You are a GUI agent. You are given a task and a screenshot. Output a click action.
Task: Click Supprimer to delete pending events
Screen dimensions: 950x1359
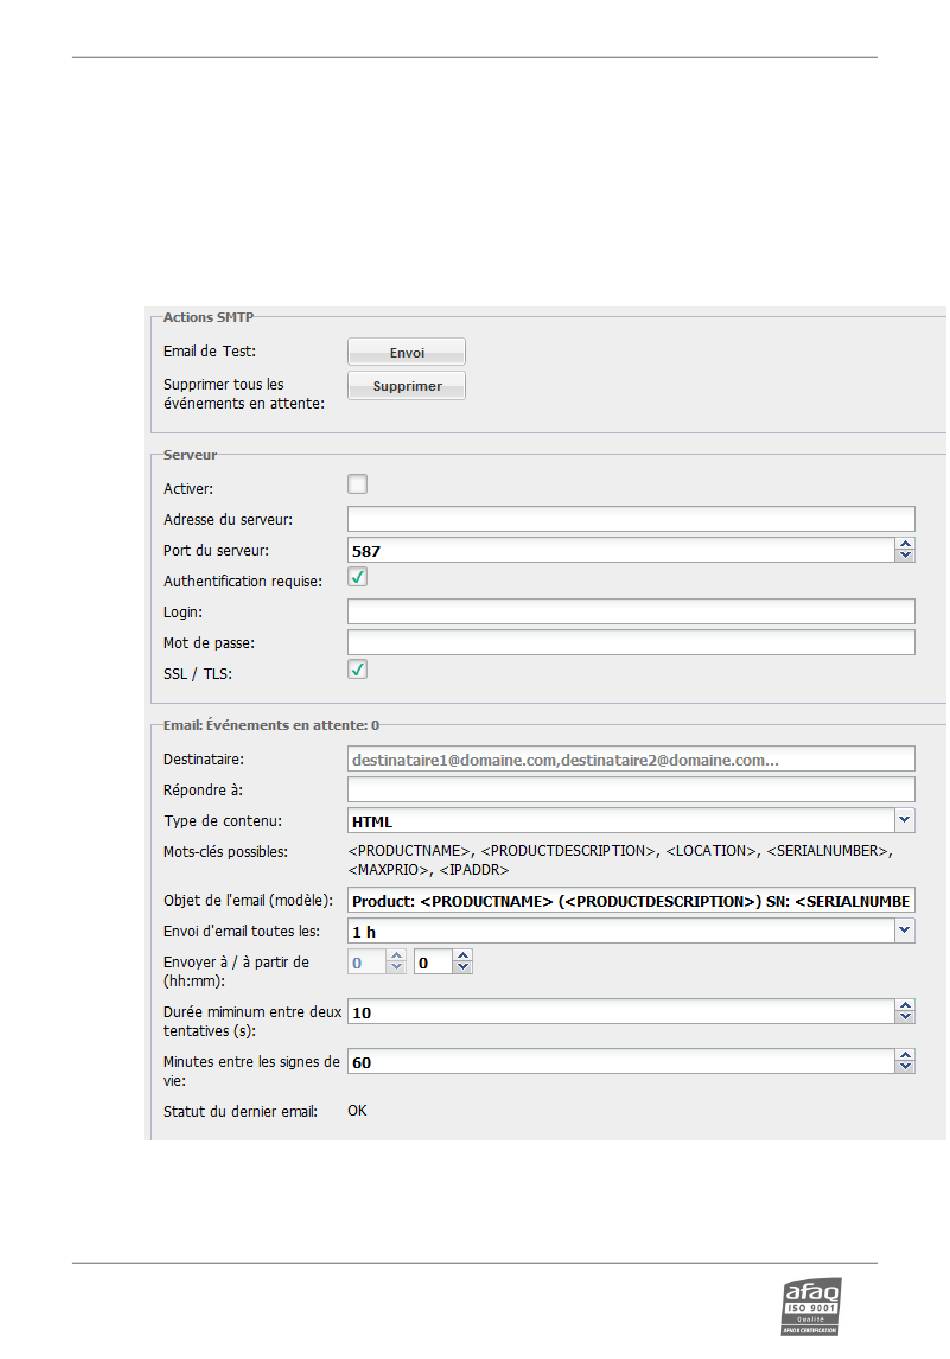click(406, 386)
